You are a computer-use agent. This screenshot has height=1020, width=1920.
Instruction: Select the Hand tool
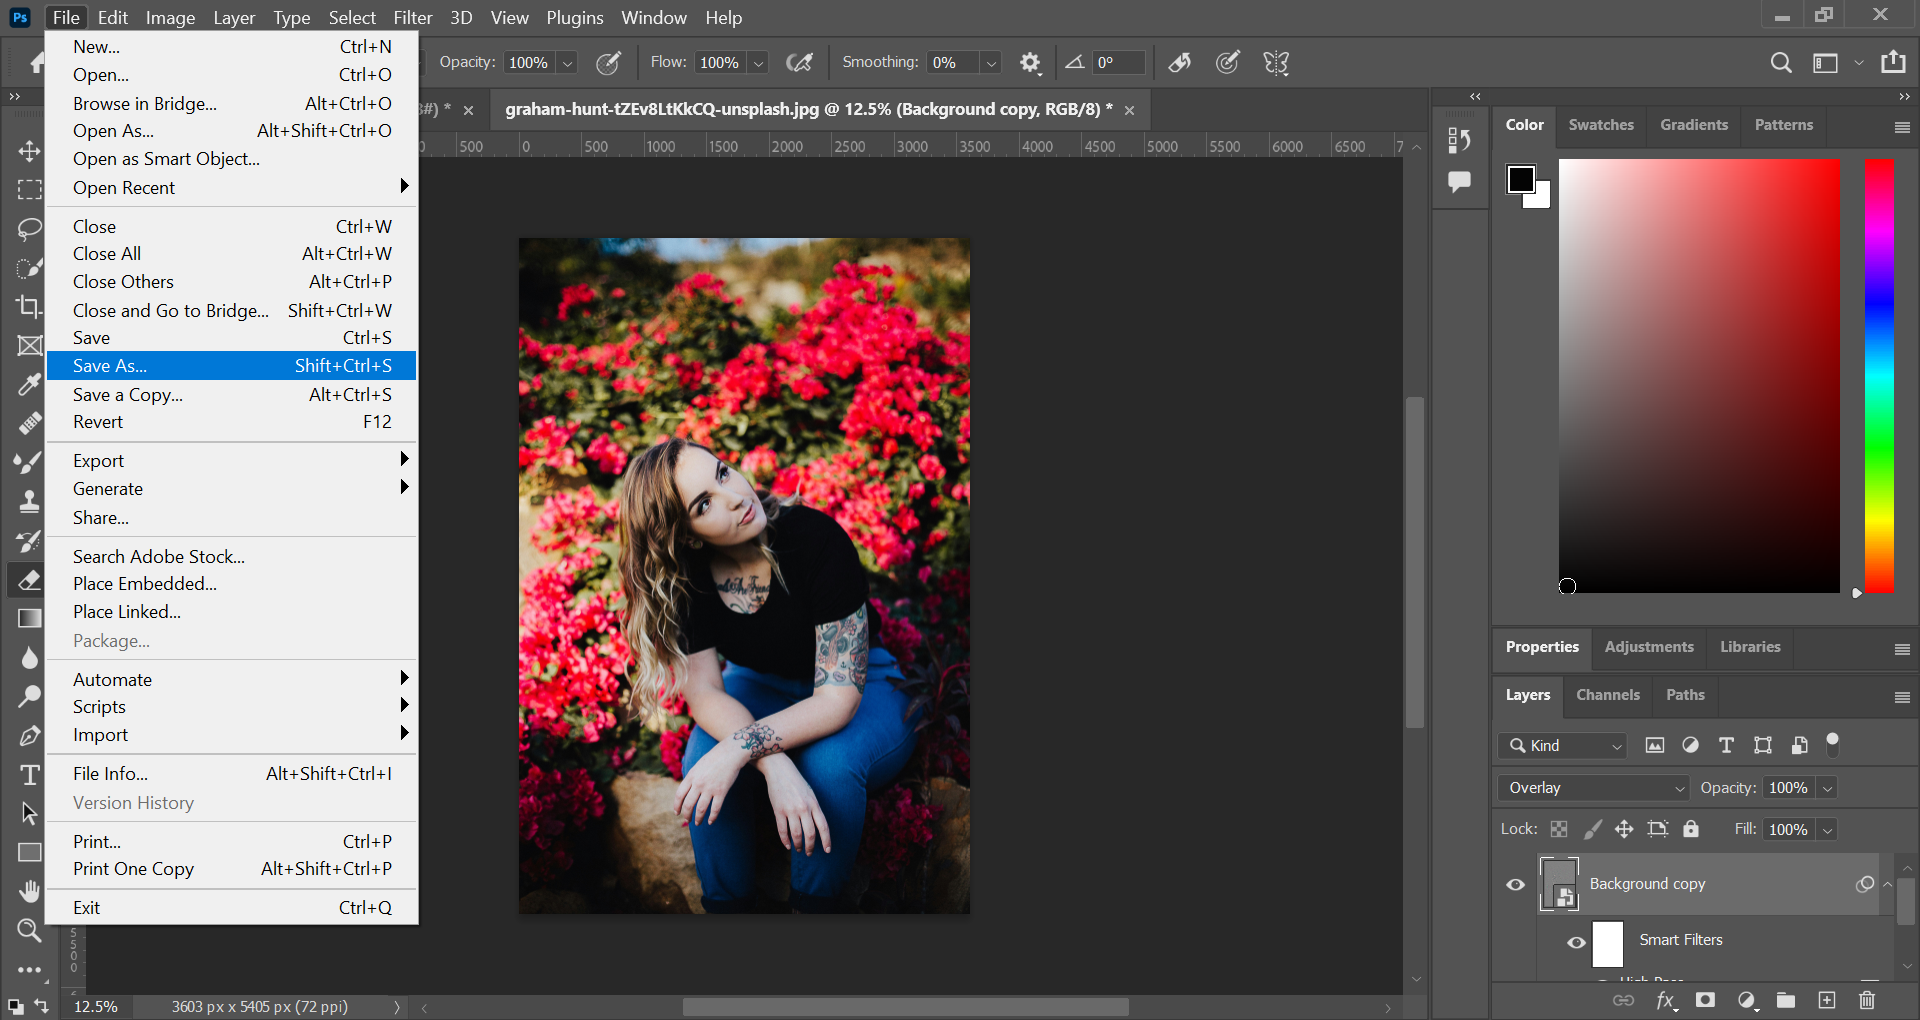pyautogui.click(x=29, y=891)
